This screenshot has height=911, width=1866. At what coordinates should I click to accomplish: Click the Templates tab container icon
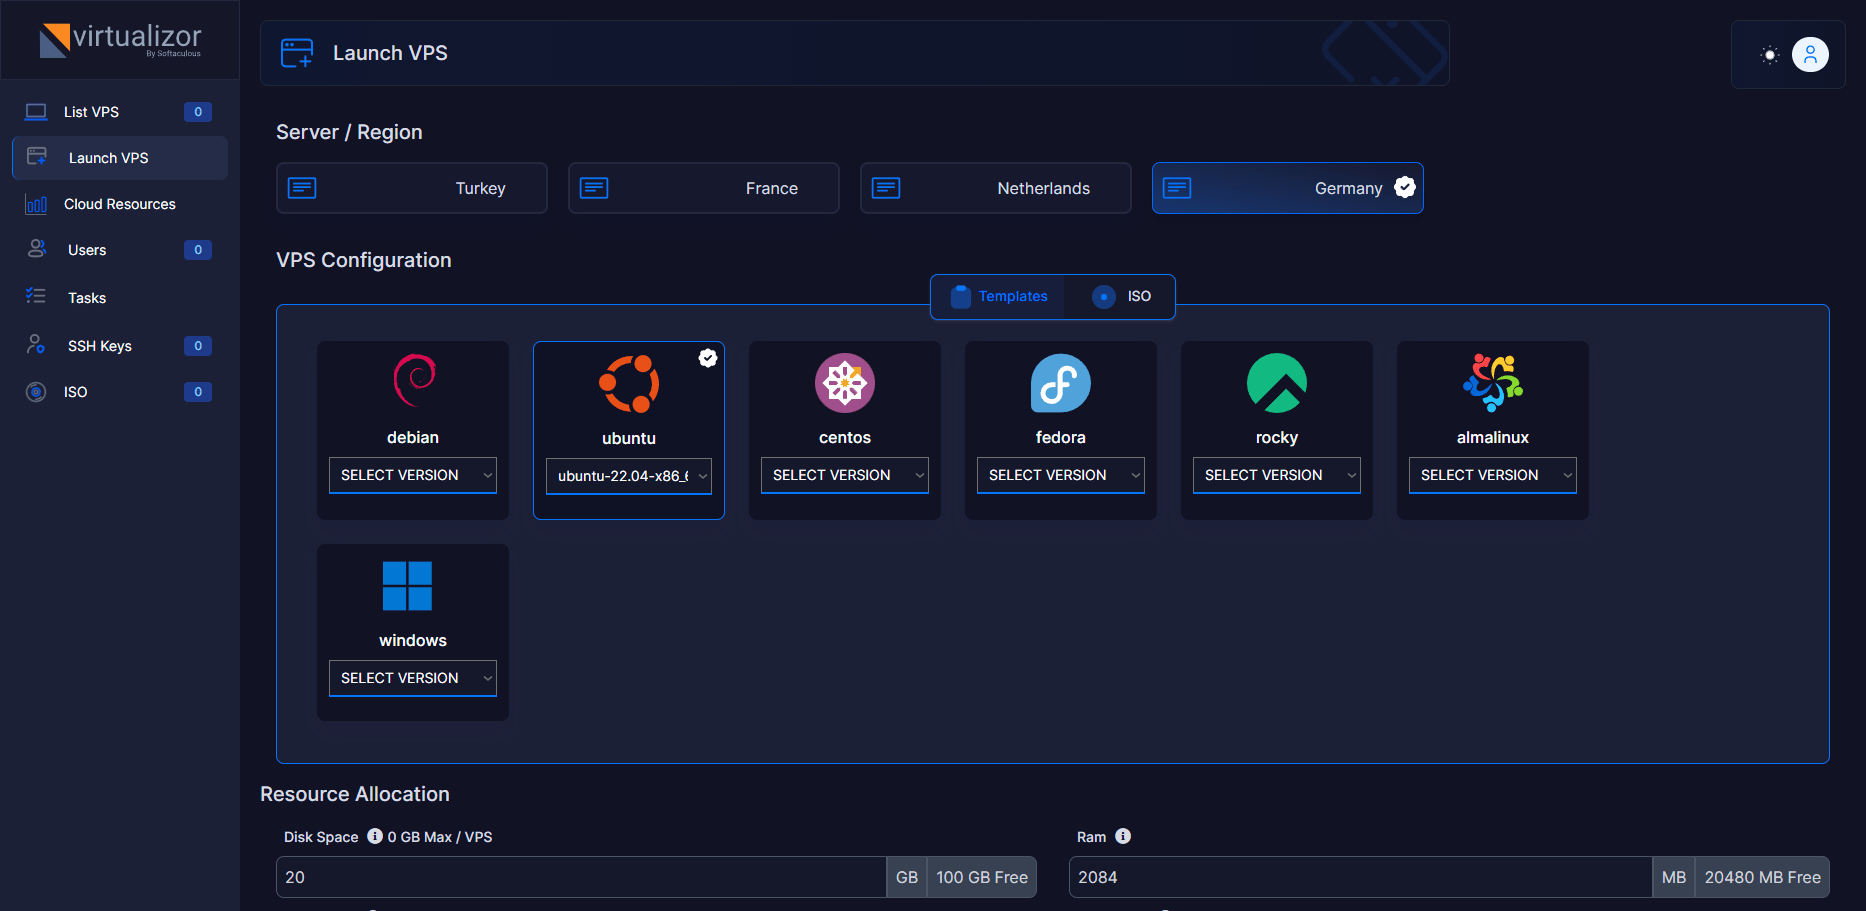(961, 296)
